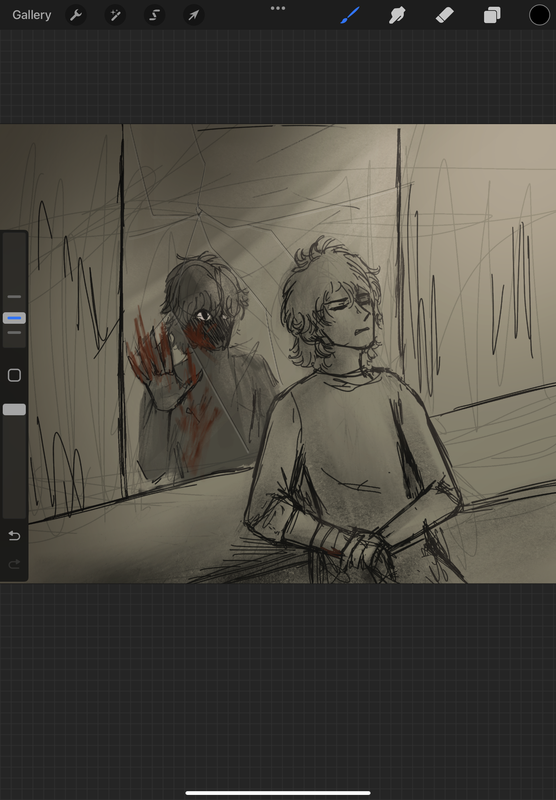556x800 pixels.
Task: Return to the Gallery
Action: [x=32, y=15]
